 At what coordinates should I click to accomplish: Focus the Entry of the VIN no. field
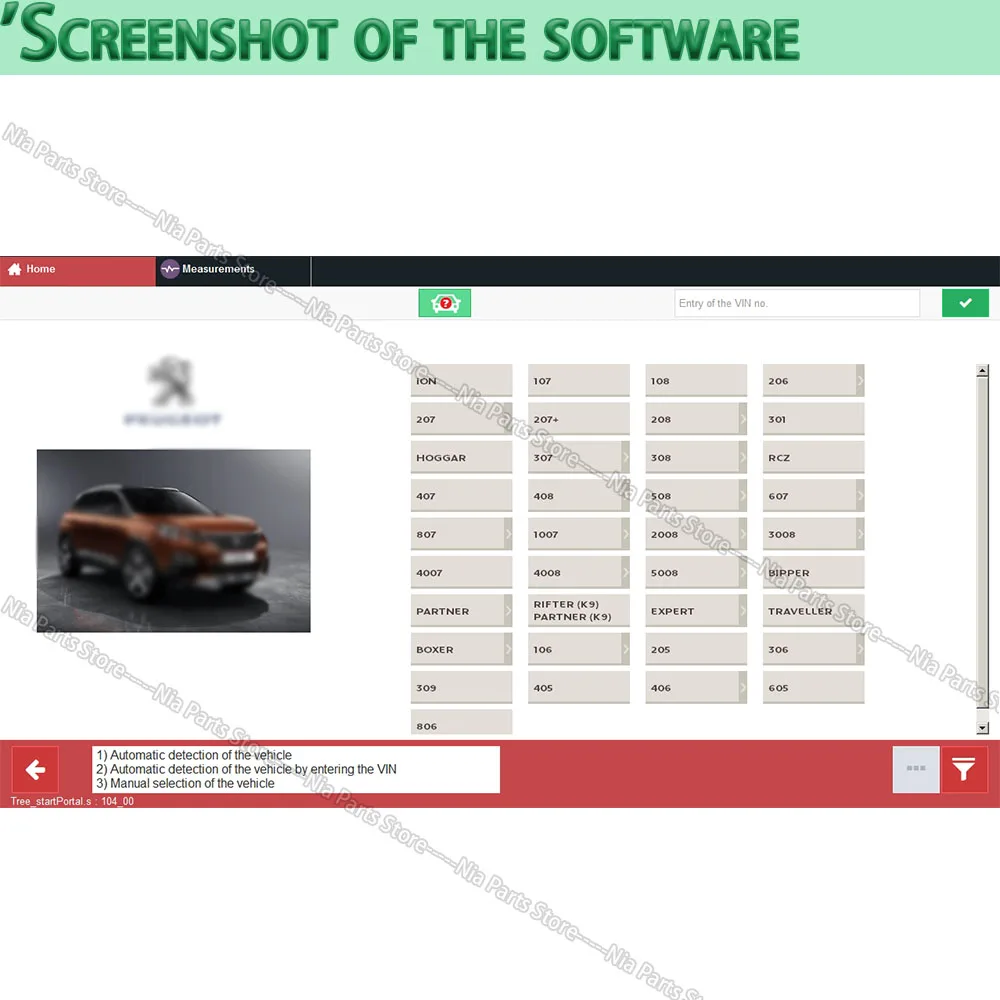coord(797,304)
